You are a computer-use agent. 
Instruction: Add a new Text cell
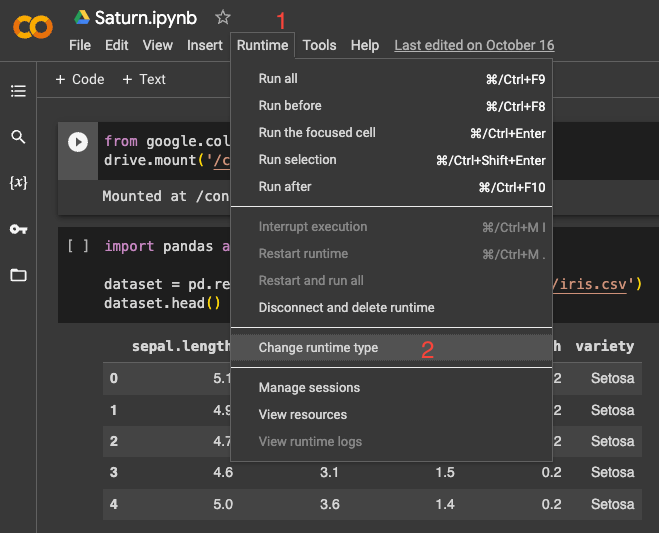coord(144,79)
